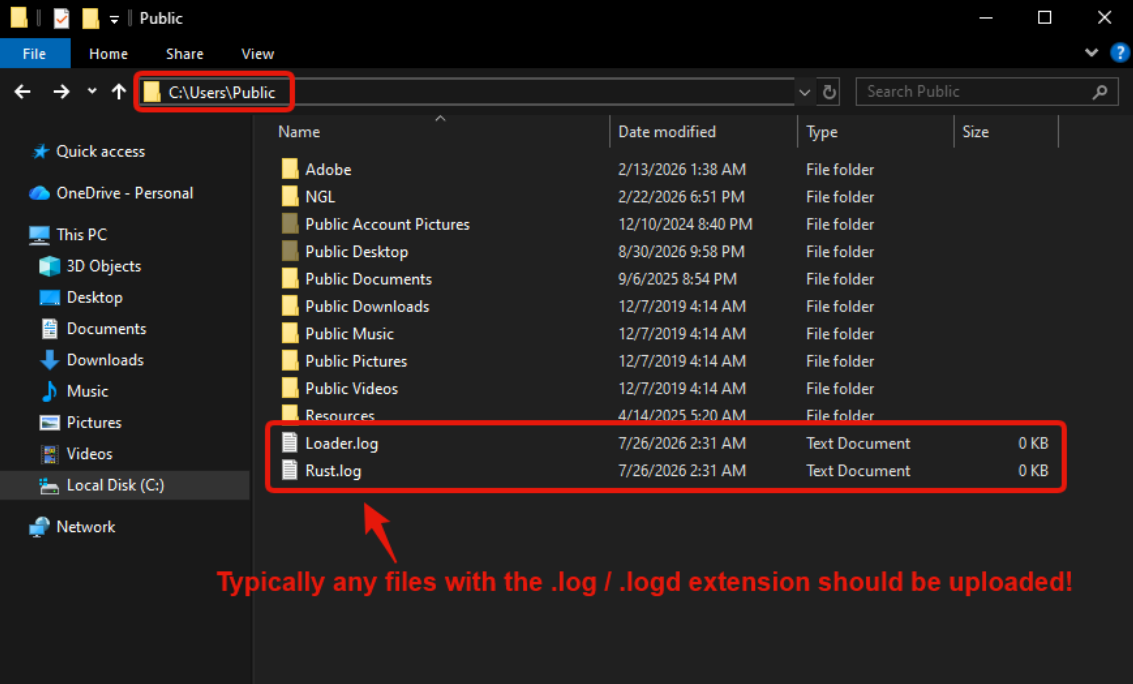
Task: Refresh the current folder view
Action: click(x=829, y=92)
